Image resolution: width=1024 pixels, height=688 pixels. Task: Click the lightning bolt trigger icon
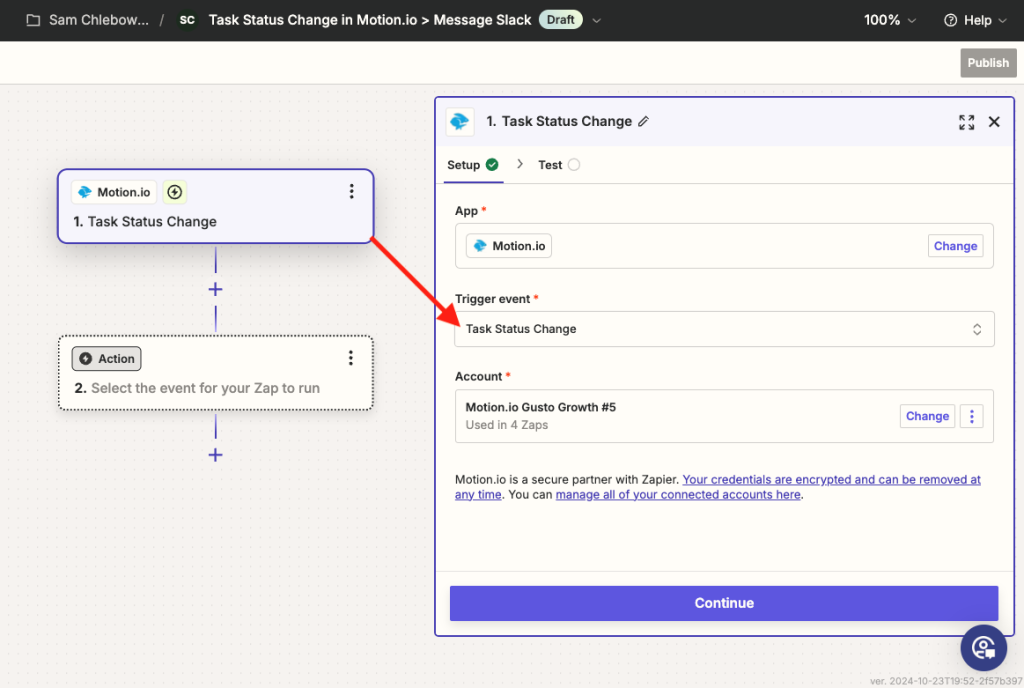click(x=174, y=192)
